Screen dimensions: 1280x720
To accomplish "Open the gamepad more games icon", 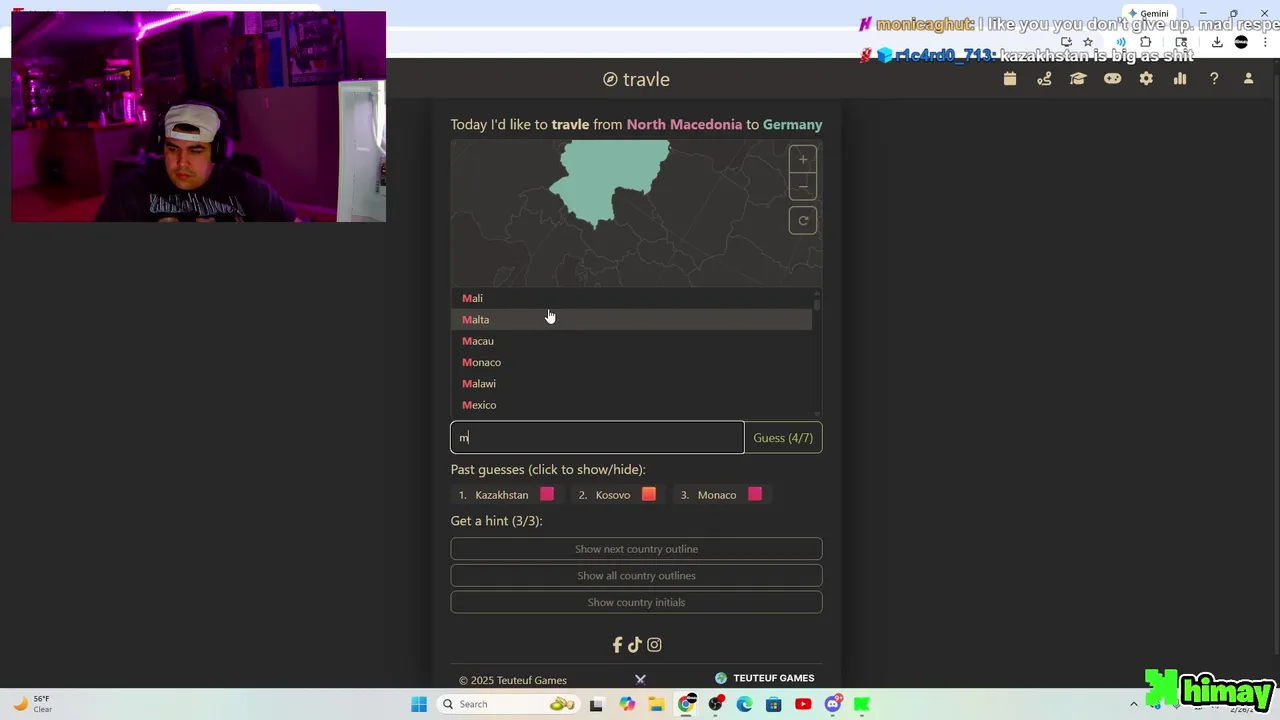I will pyautogui.click(x=1112, y=79).
